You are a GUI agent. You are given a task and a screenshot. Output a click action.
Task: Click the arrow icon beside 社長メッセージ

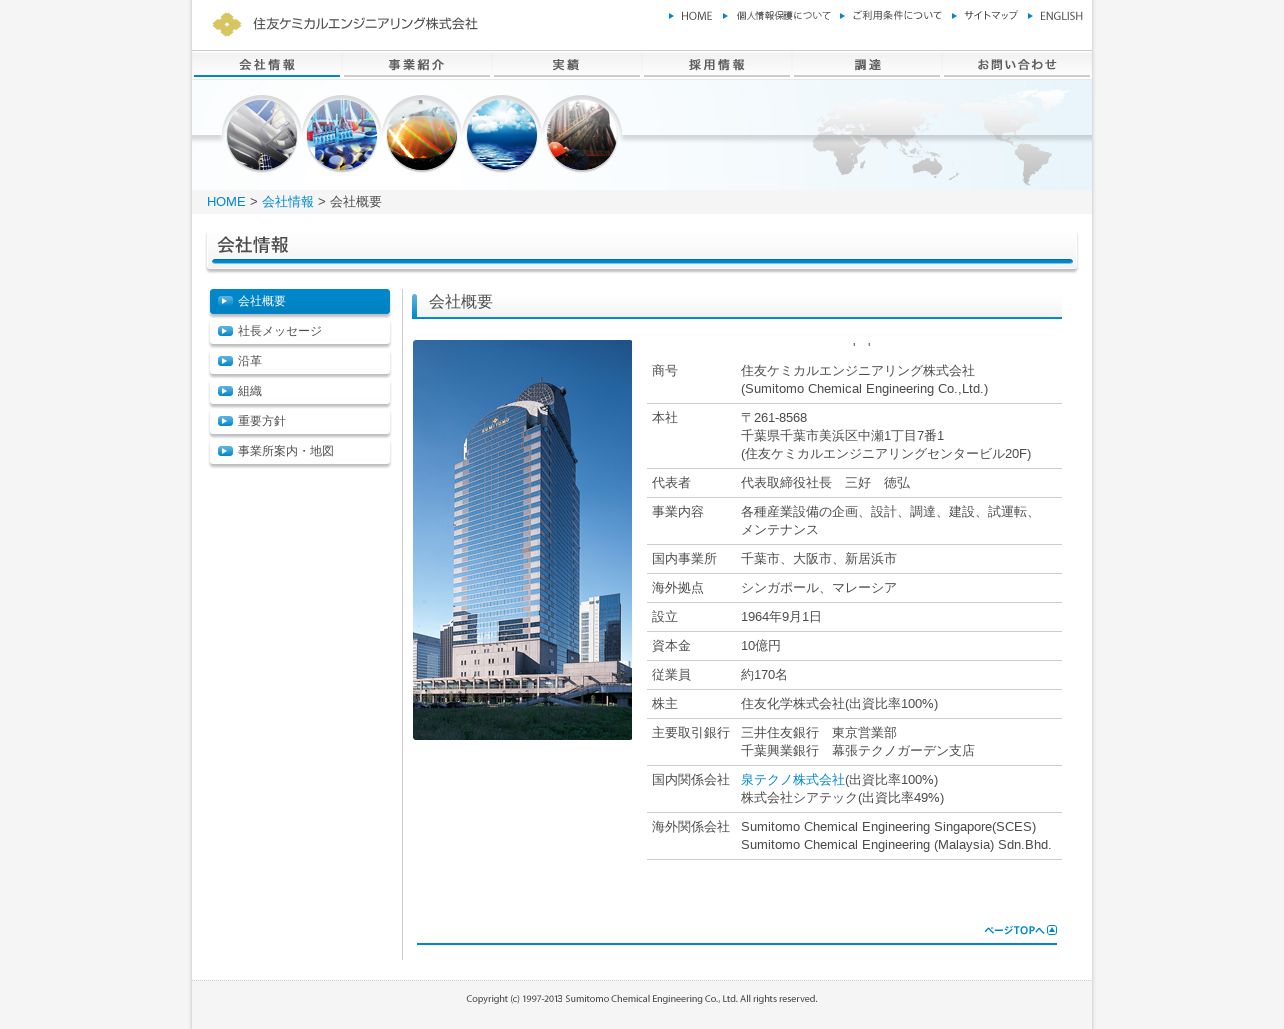(225, 331)
